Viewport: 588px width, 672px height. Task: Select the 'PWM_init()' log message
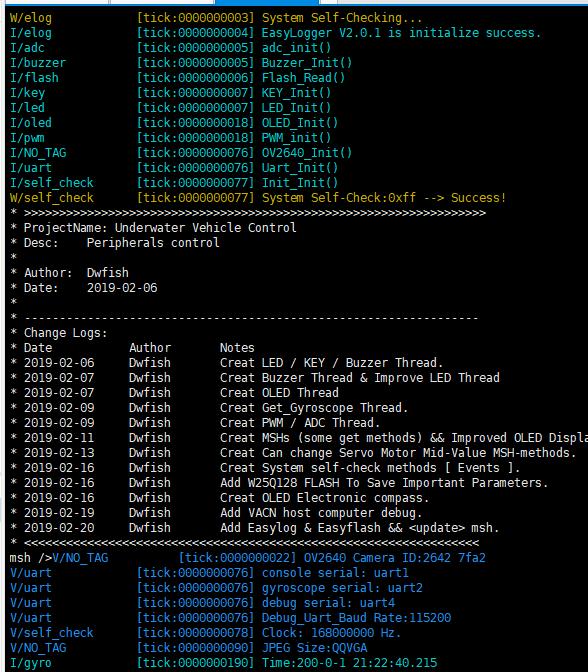pos(296,138)
